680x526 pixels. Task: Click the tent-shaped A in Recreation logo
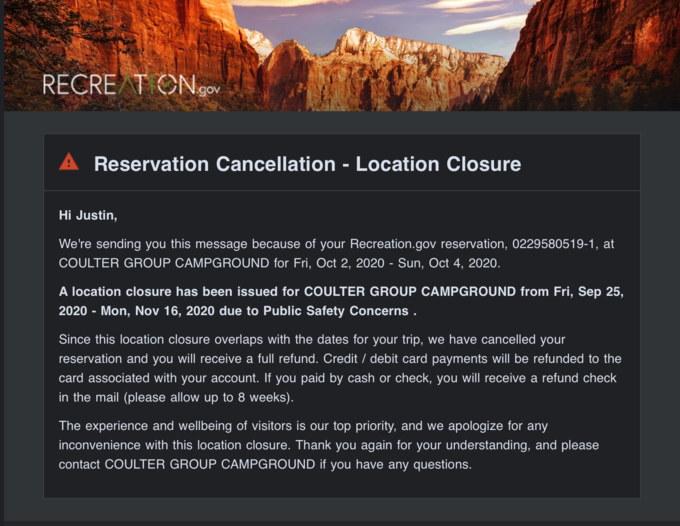click(128, 85)
